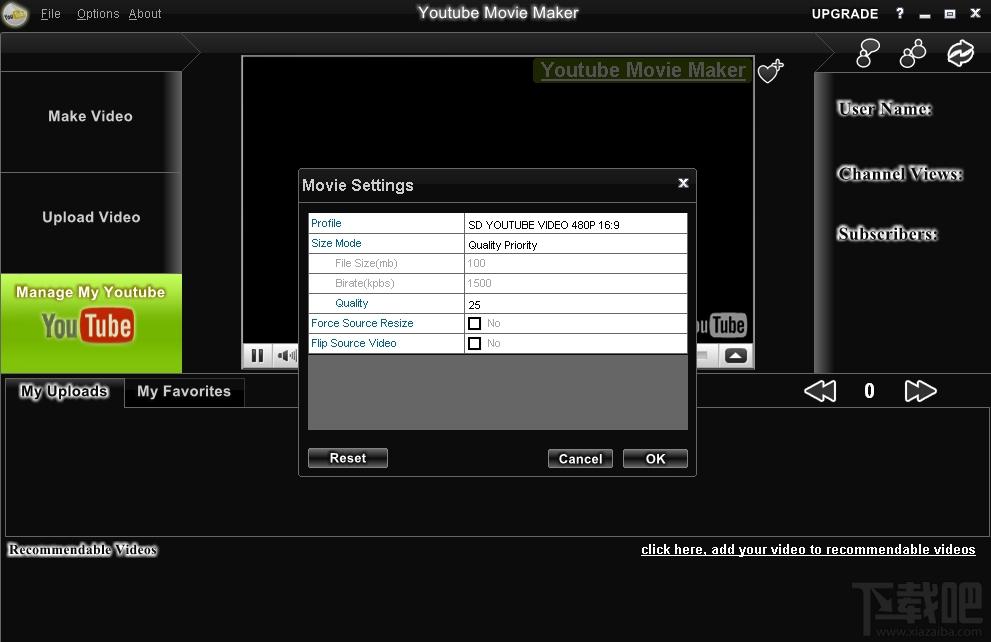Click Recommendable Videos heading

[82, 550]
